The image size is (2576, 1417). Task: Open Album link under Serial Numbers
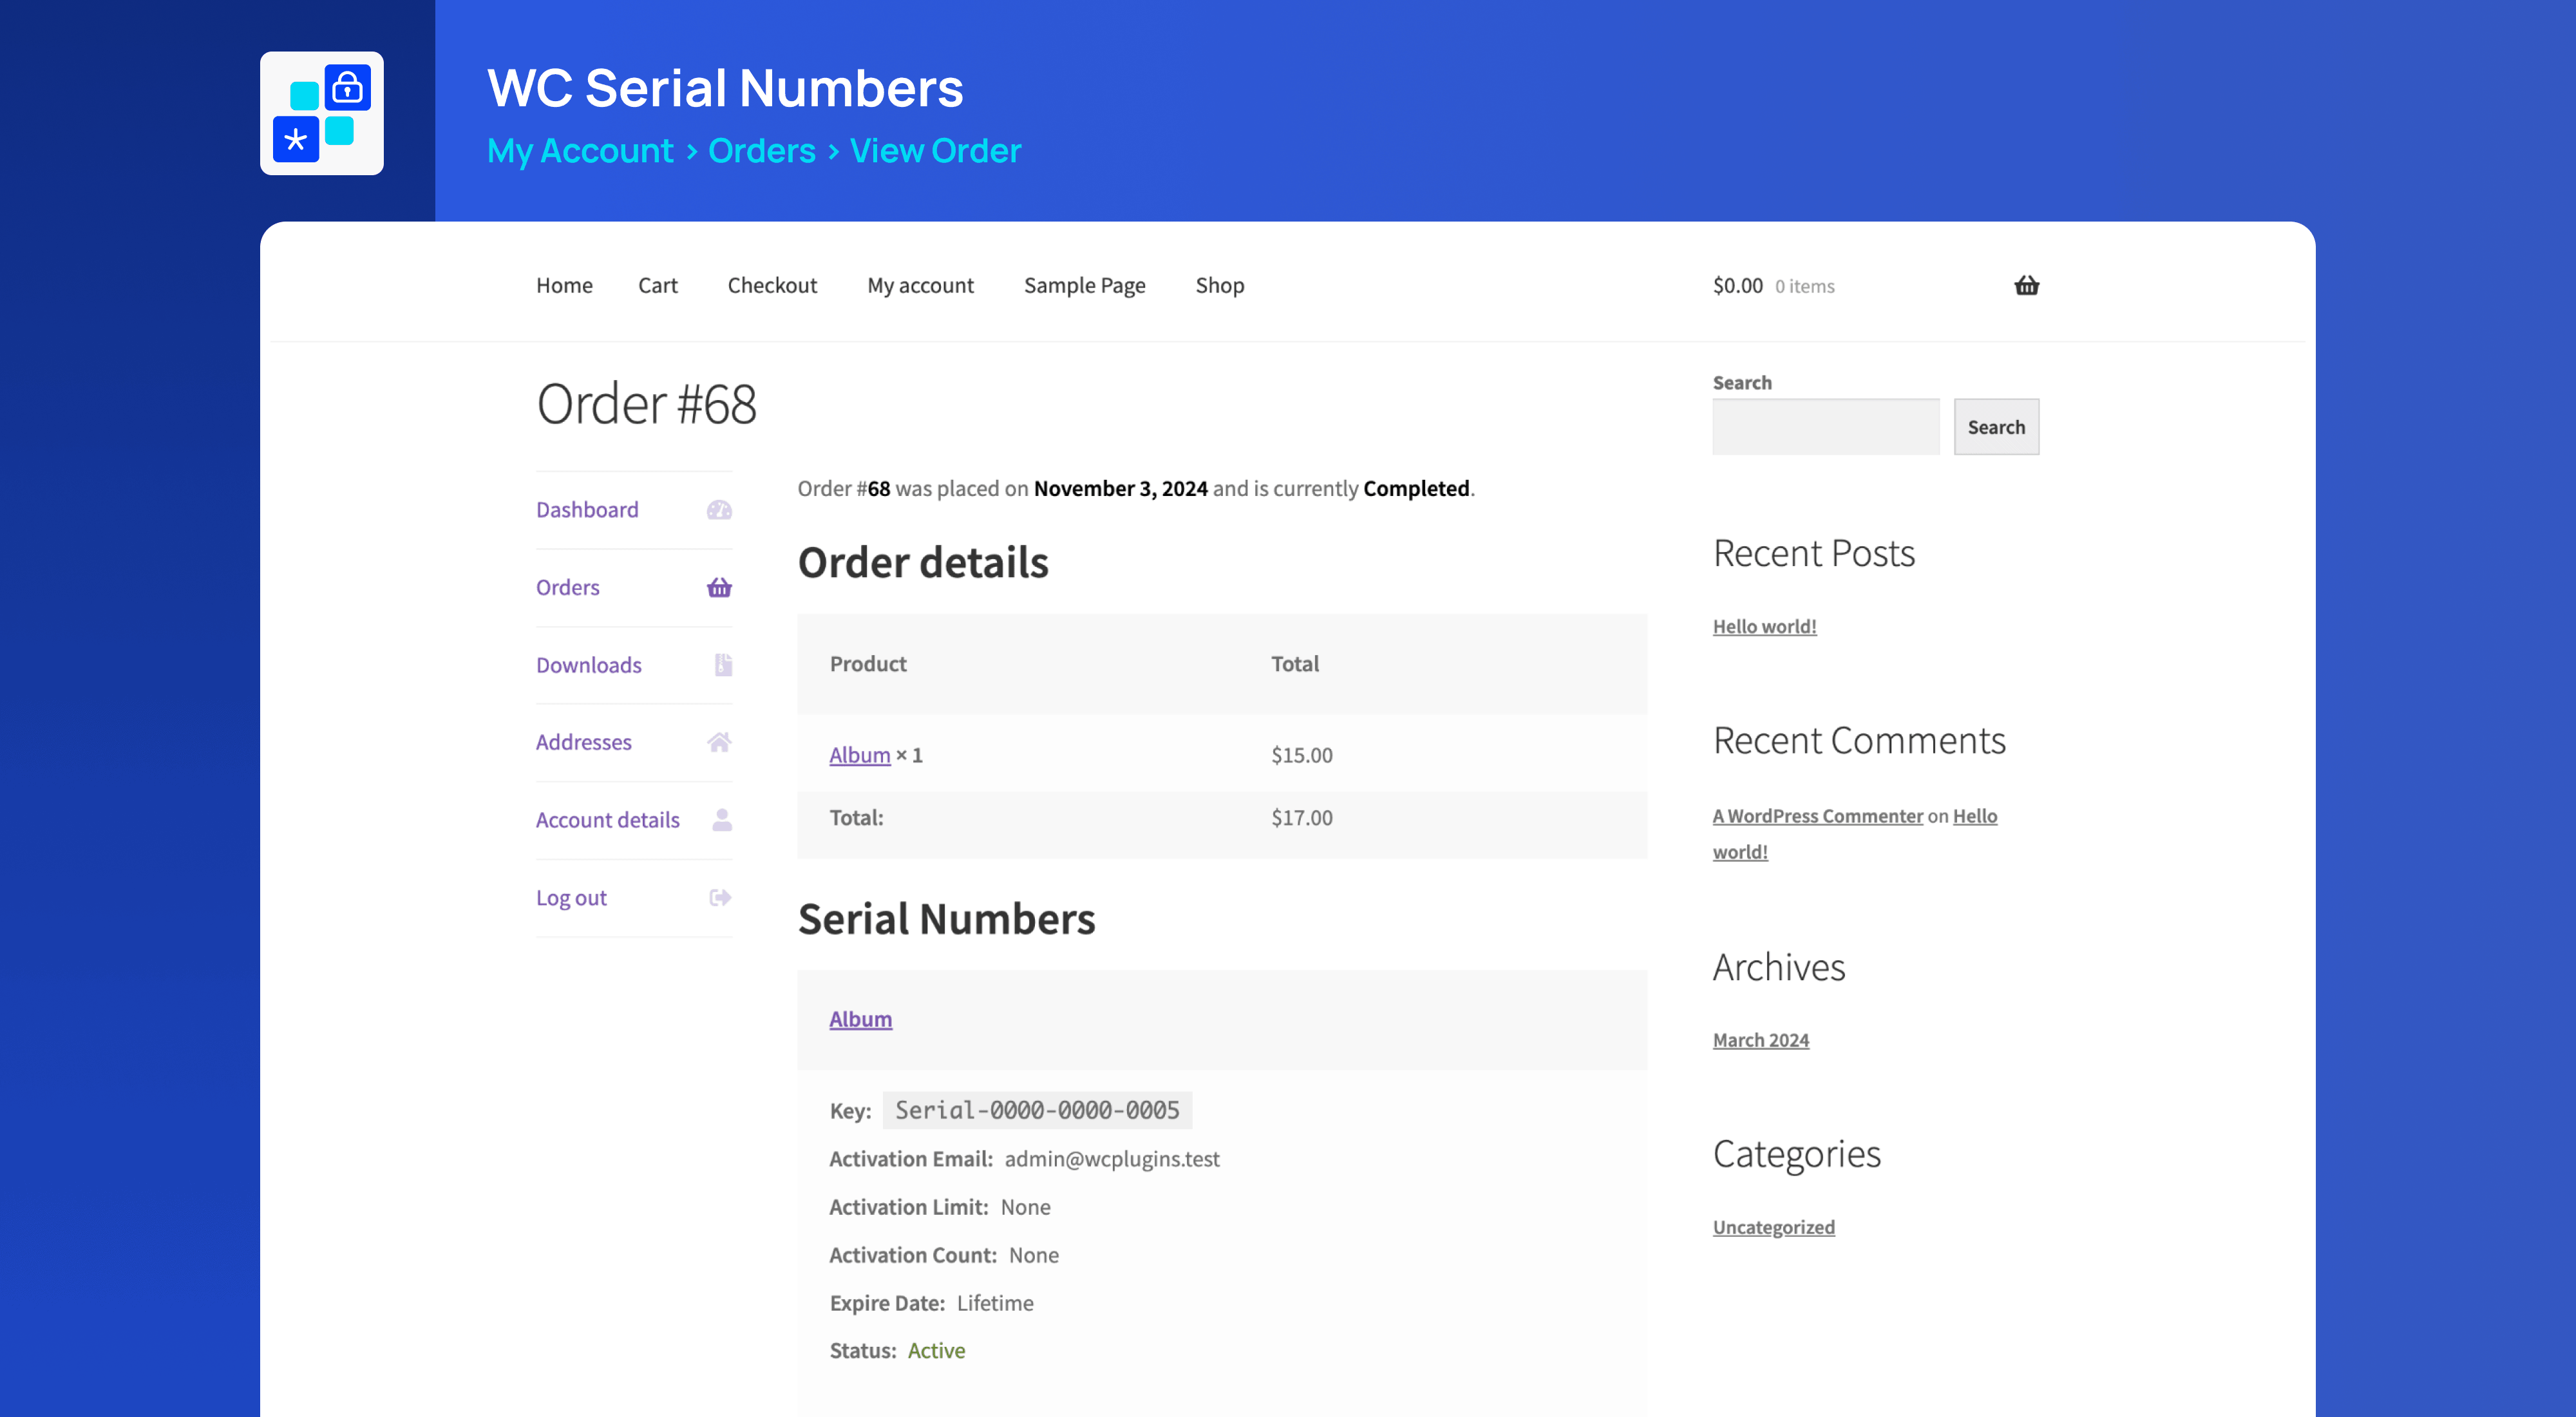tap(860, 1019)
